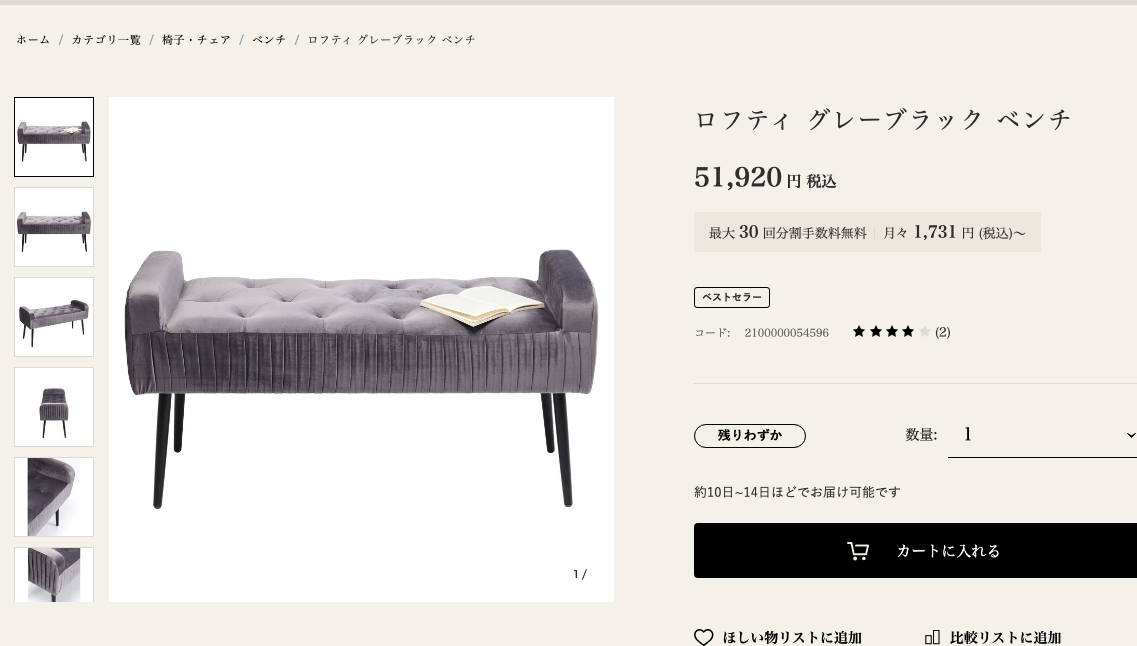Click 比較リストに追加 text link
The width and height of the screenshot is (1137, 646).
pyautogui.click(x=1005, y=637)
